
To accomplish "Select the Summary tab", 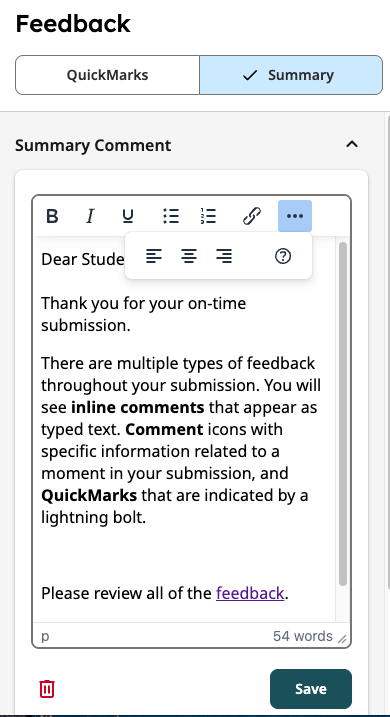I will (x=291, y=75).
